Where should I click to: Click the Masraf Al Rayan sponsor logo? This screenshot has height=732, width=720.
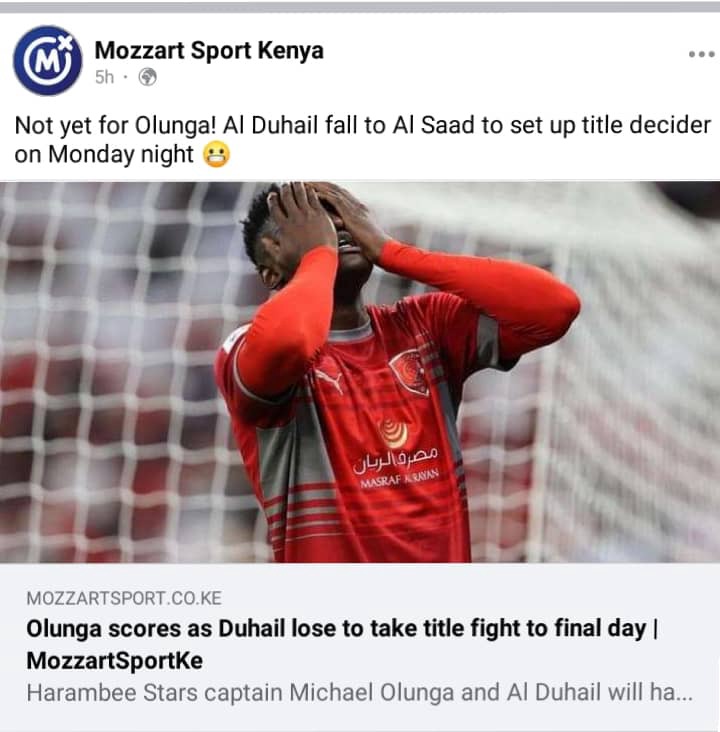395,455
